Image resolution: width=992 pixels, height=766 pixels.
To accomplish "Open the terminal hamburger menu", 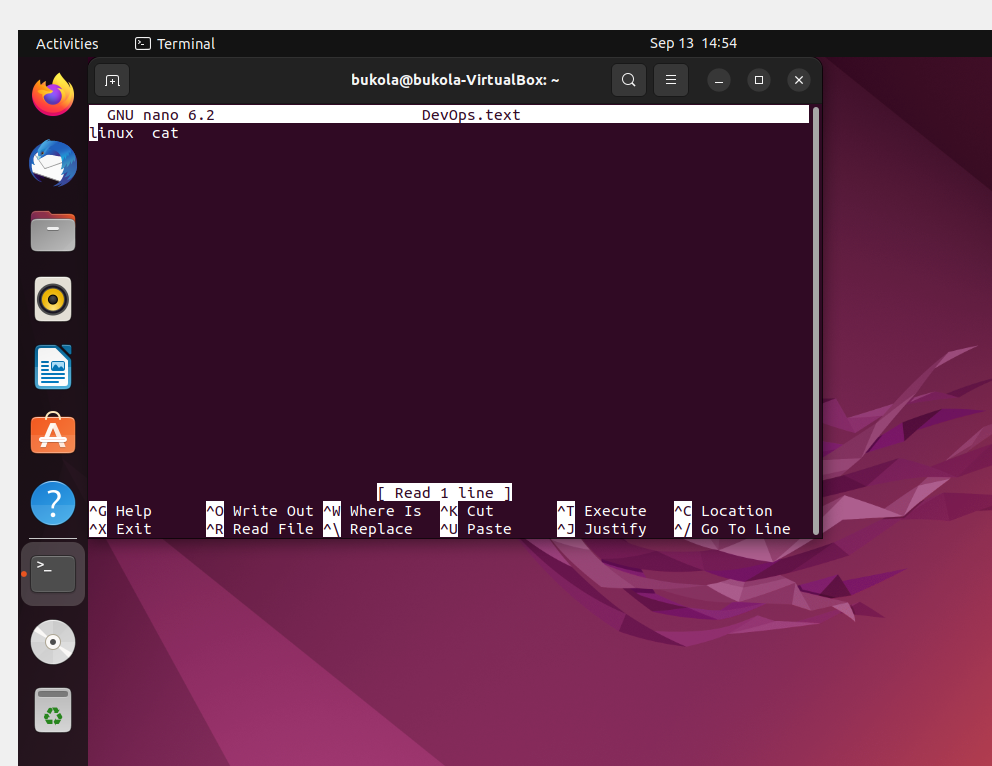I will pos(670,79).
